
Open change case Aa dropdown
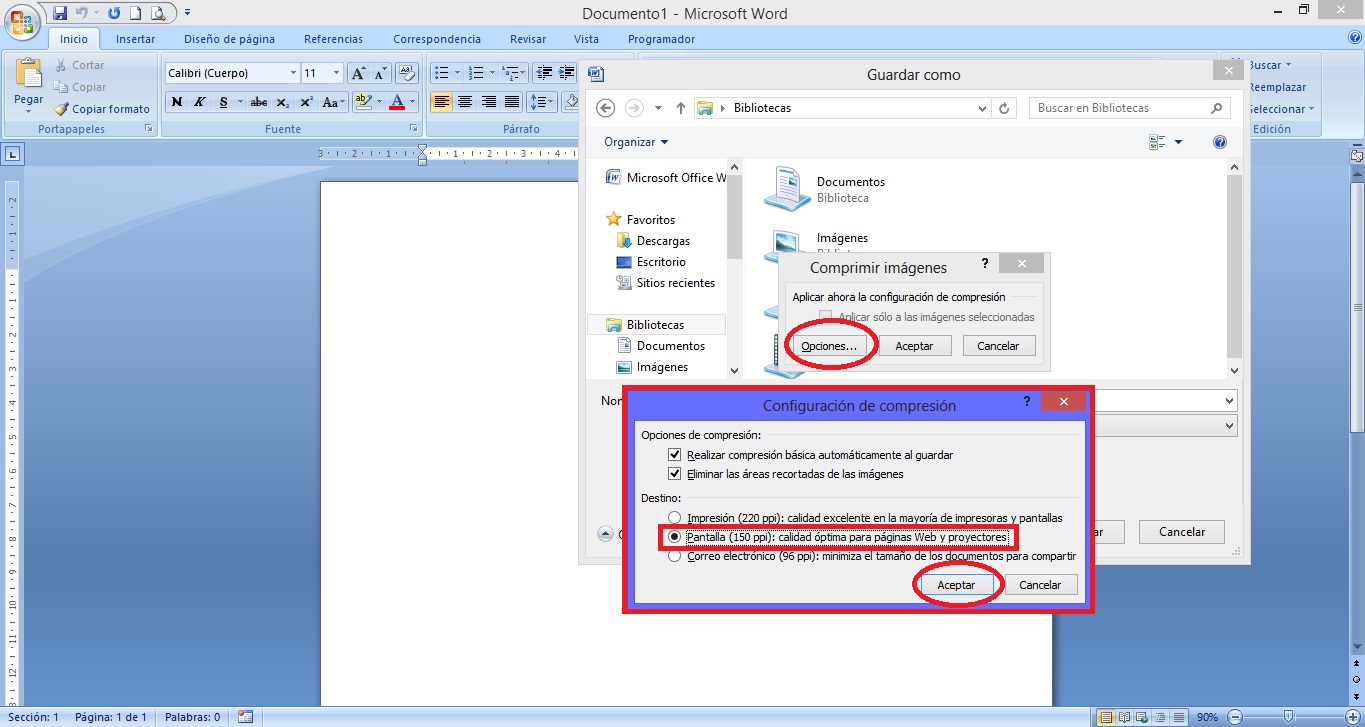click(x=333, y=102)
